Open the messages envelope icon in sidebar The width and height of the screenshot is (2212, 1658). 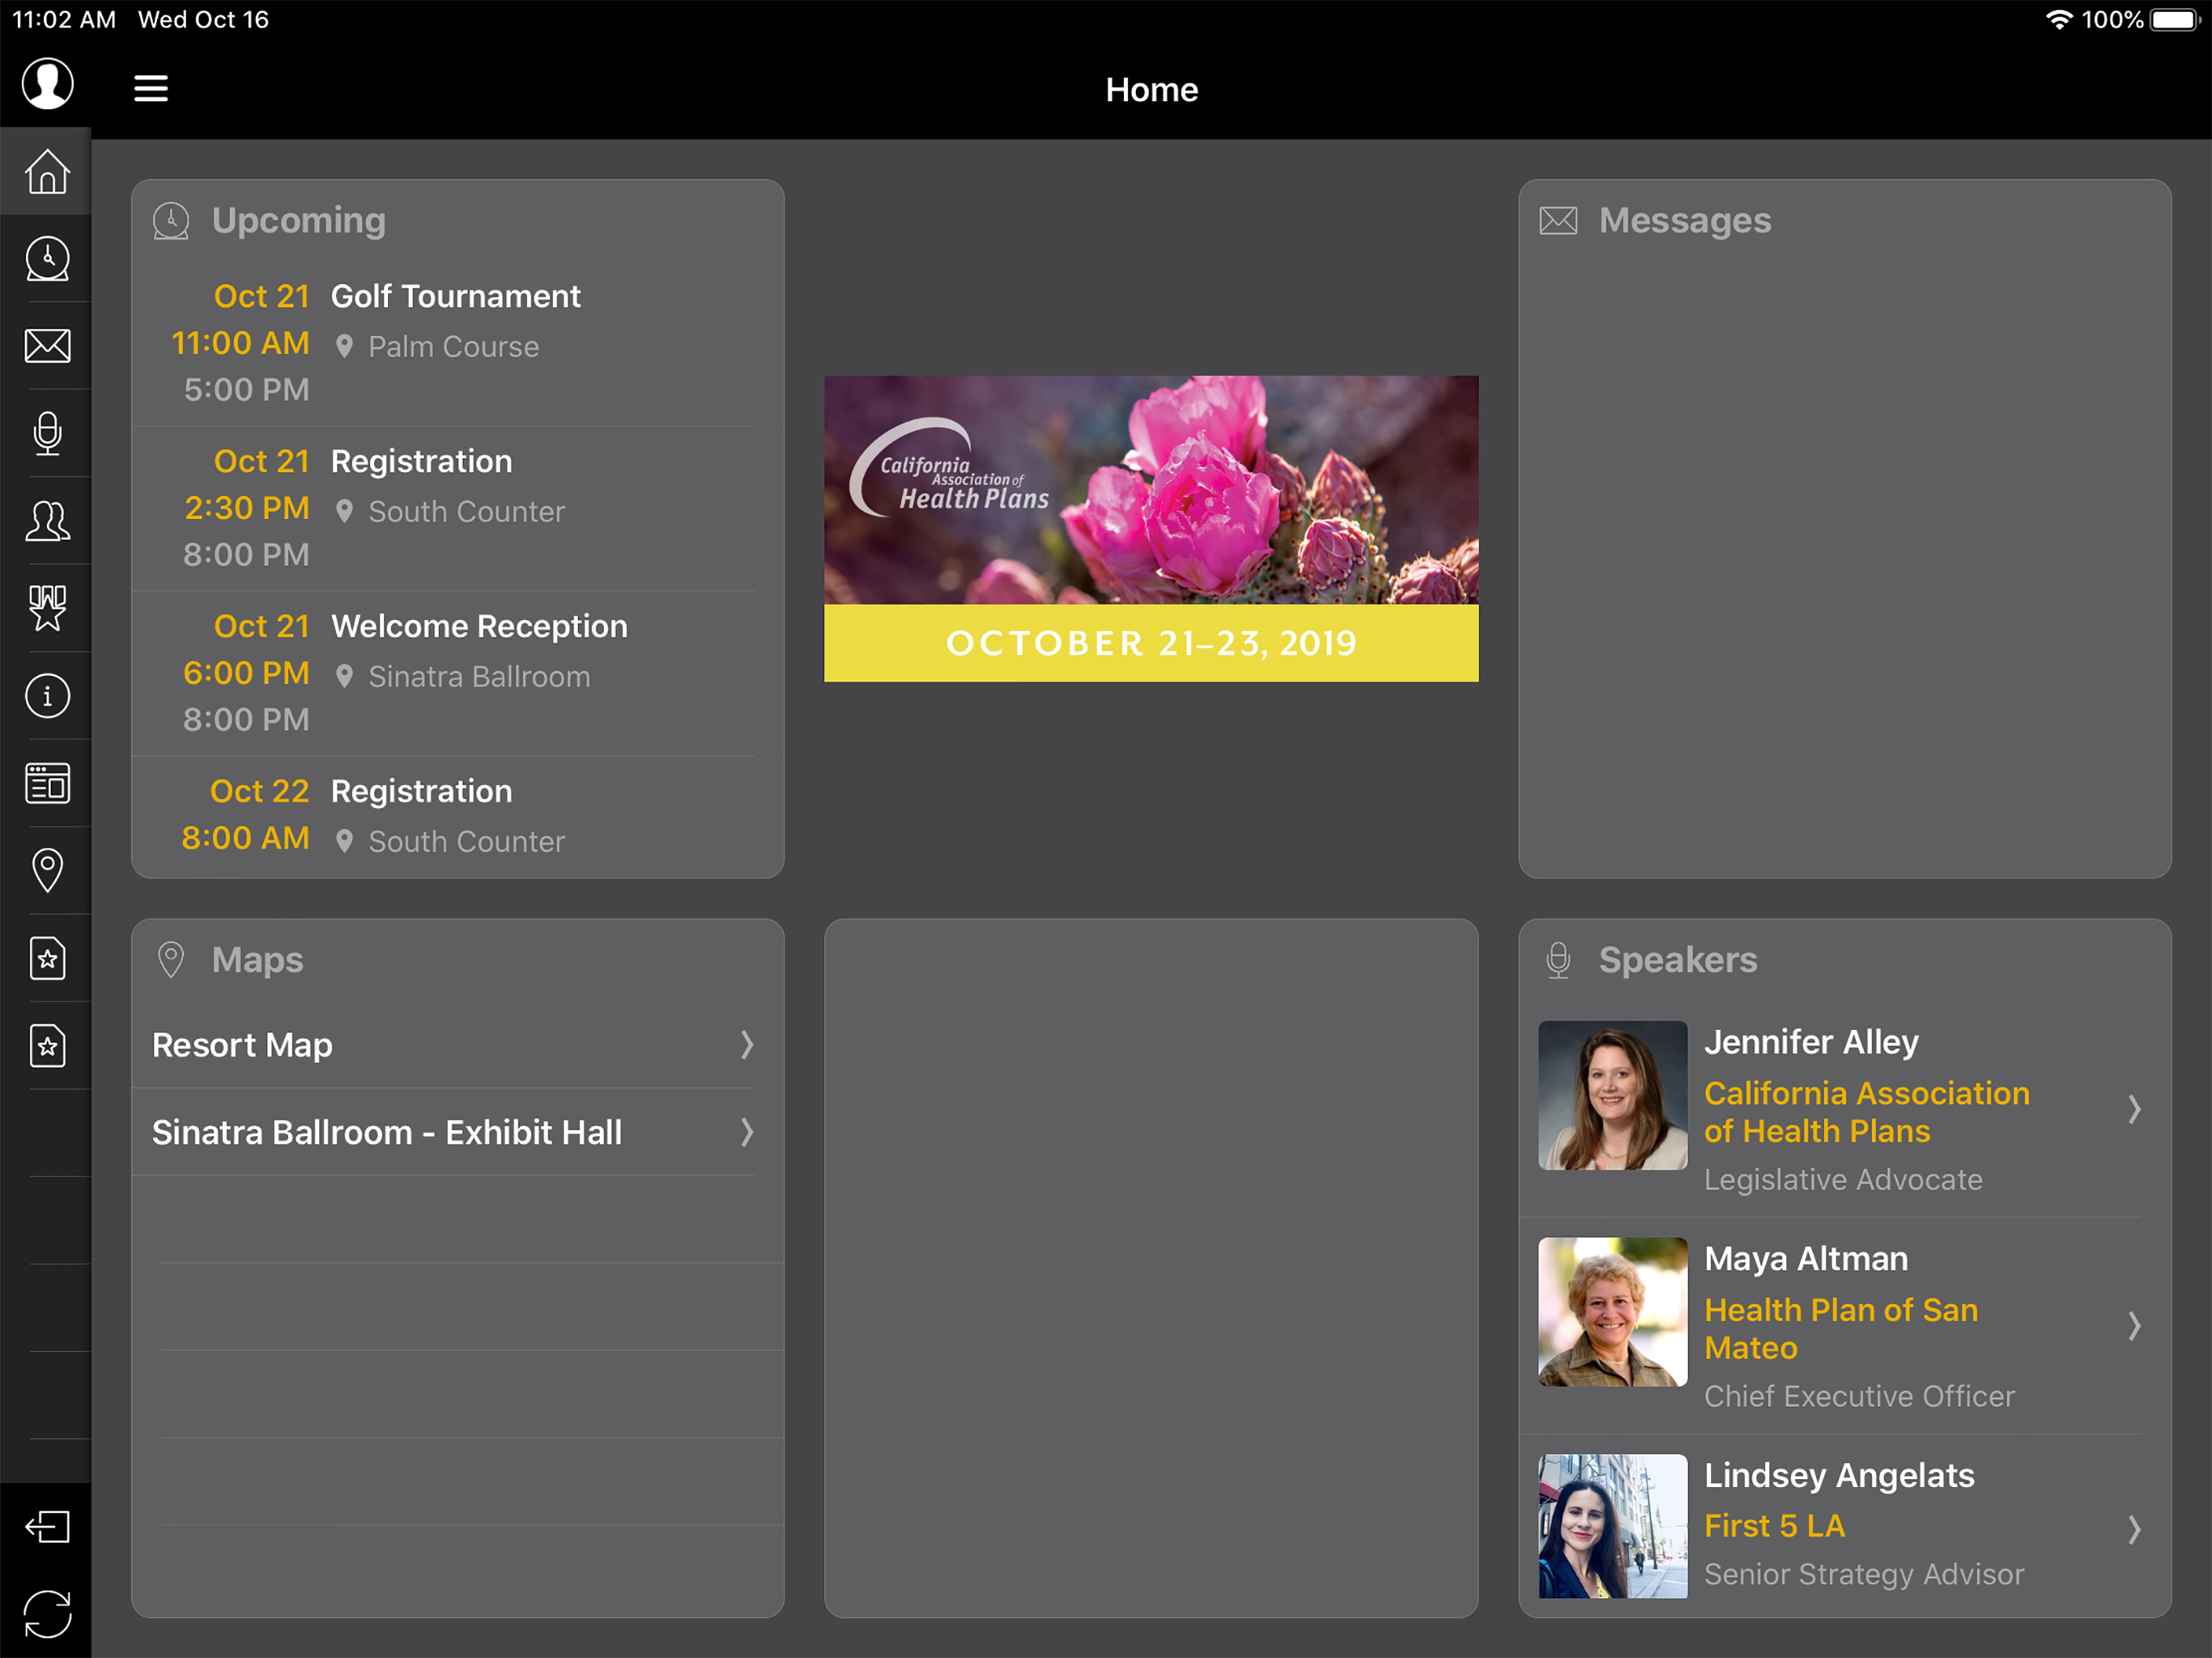[x=47, y=345]
